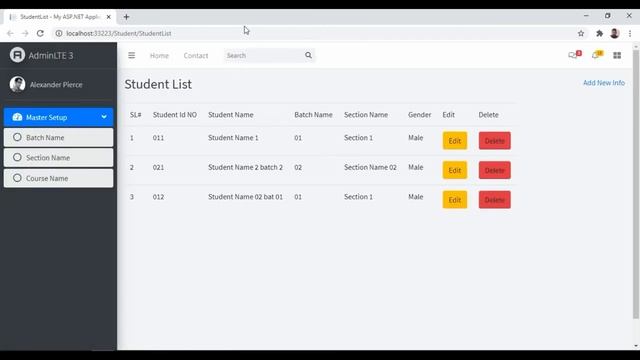This screenshot has width=640, height=360.
Task: Go back with the browser back arrow
Action: click(x=10, y=33)
